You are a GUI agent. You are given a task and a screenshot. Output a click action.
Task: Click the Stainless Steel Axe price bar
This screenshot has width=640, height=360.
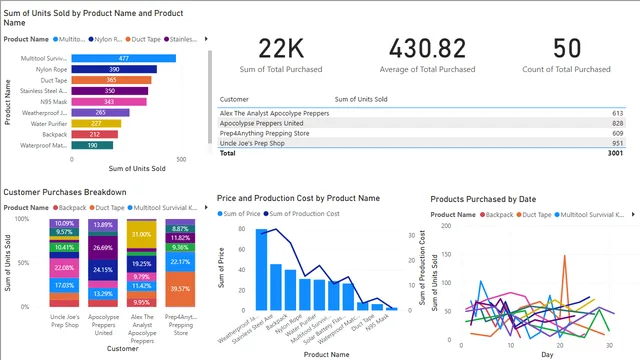coord(276,287)
